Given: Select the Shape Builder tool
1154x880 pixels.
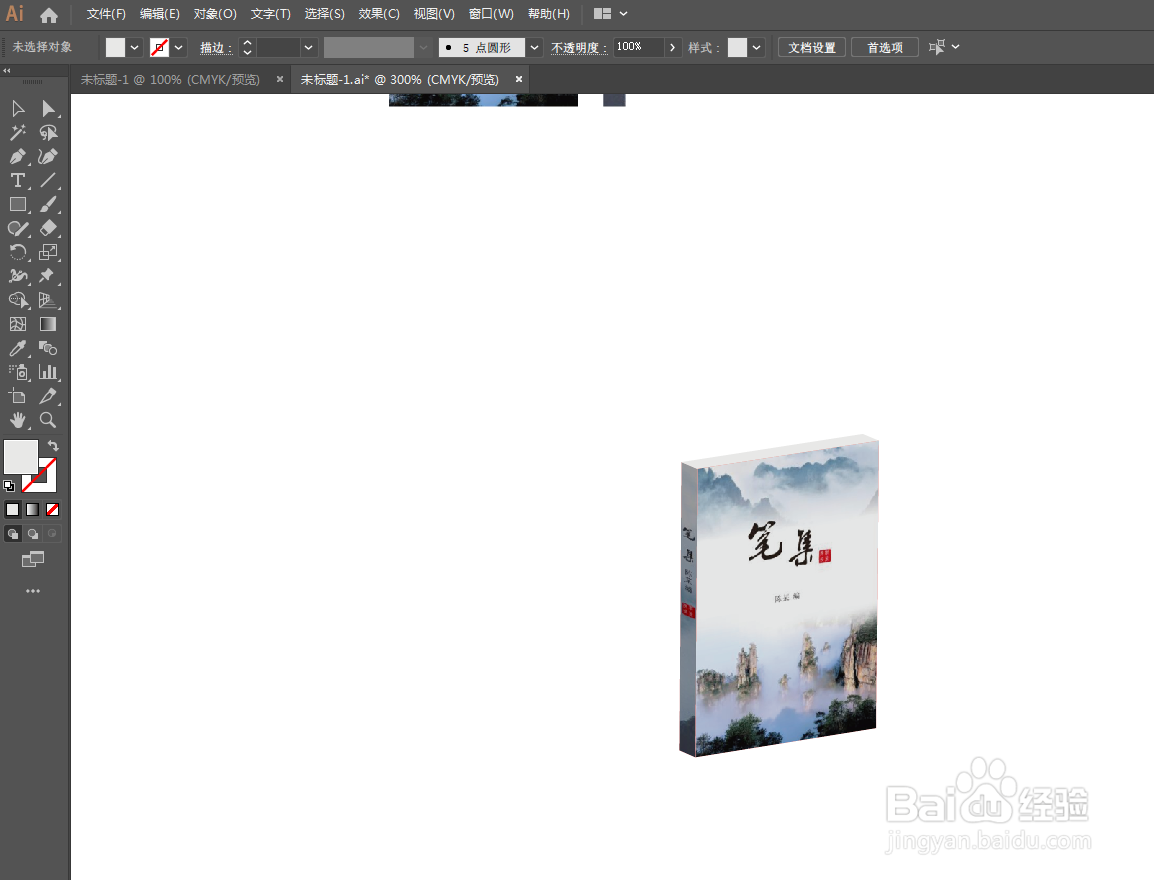Looking at the screenshot, I should 18,300.
